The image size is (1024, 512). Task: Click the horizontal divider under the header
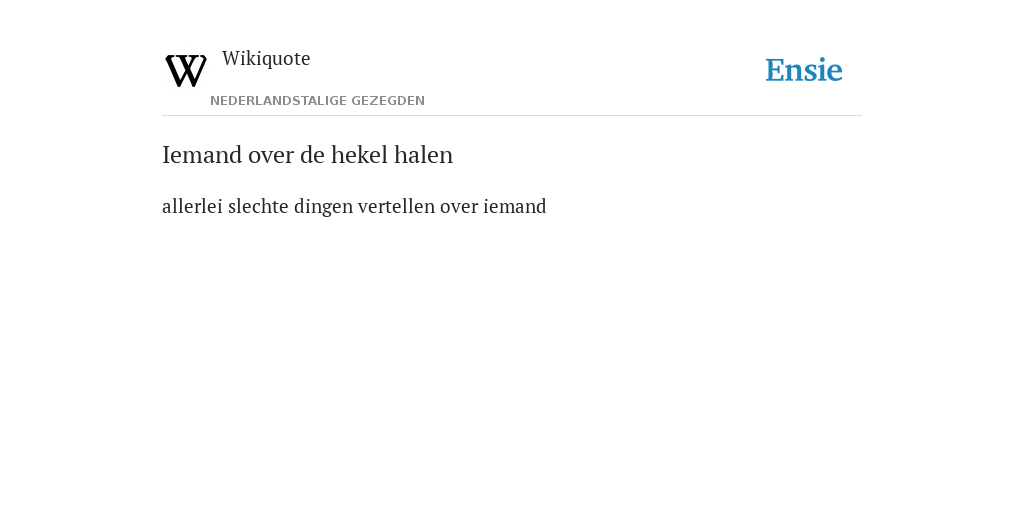coord(512,116)
